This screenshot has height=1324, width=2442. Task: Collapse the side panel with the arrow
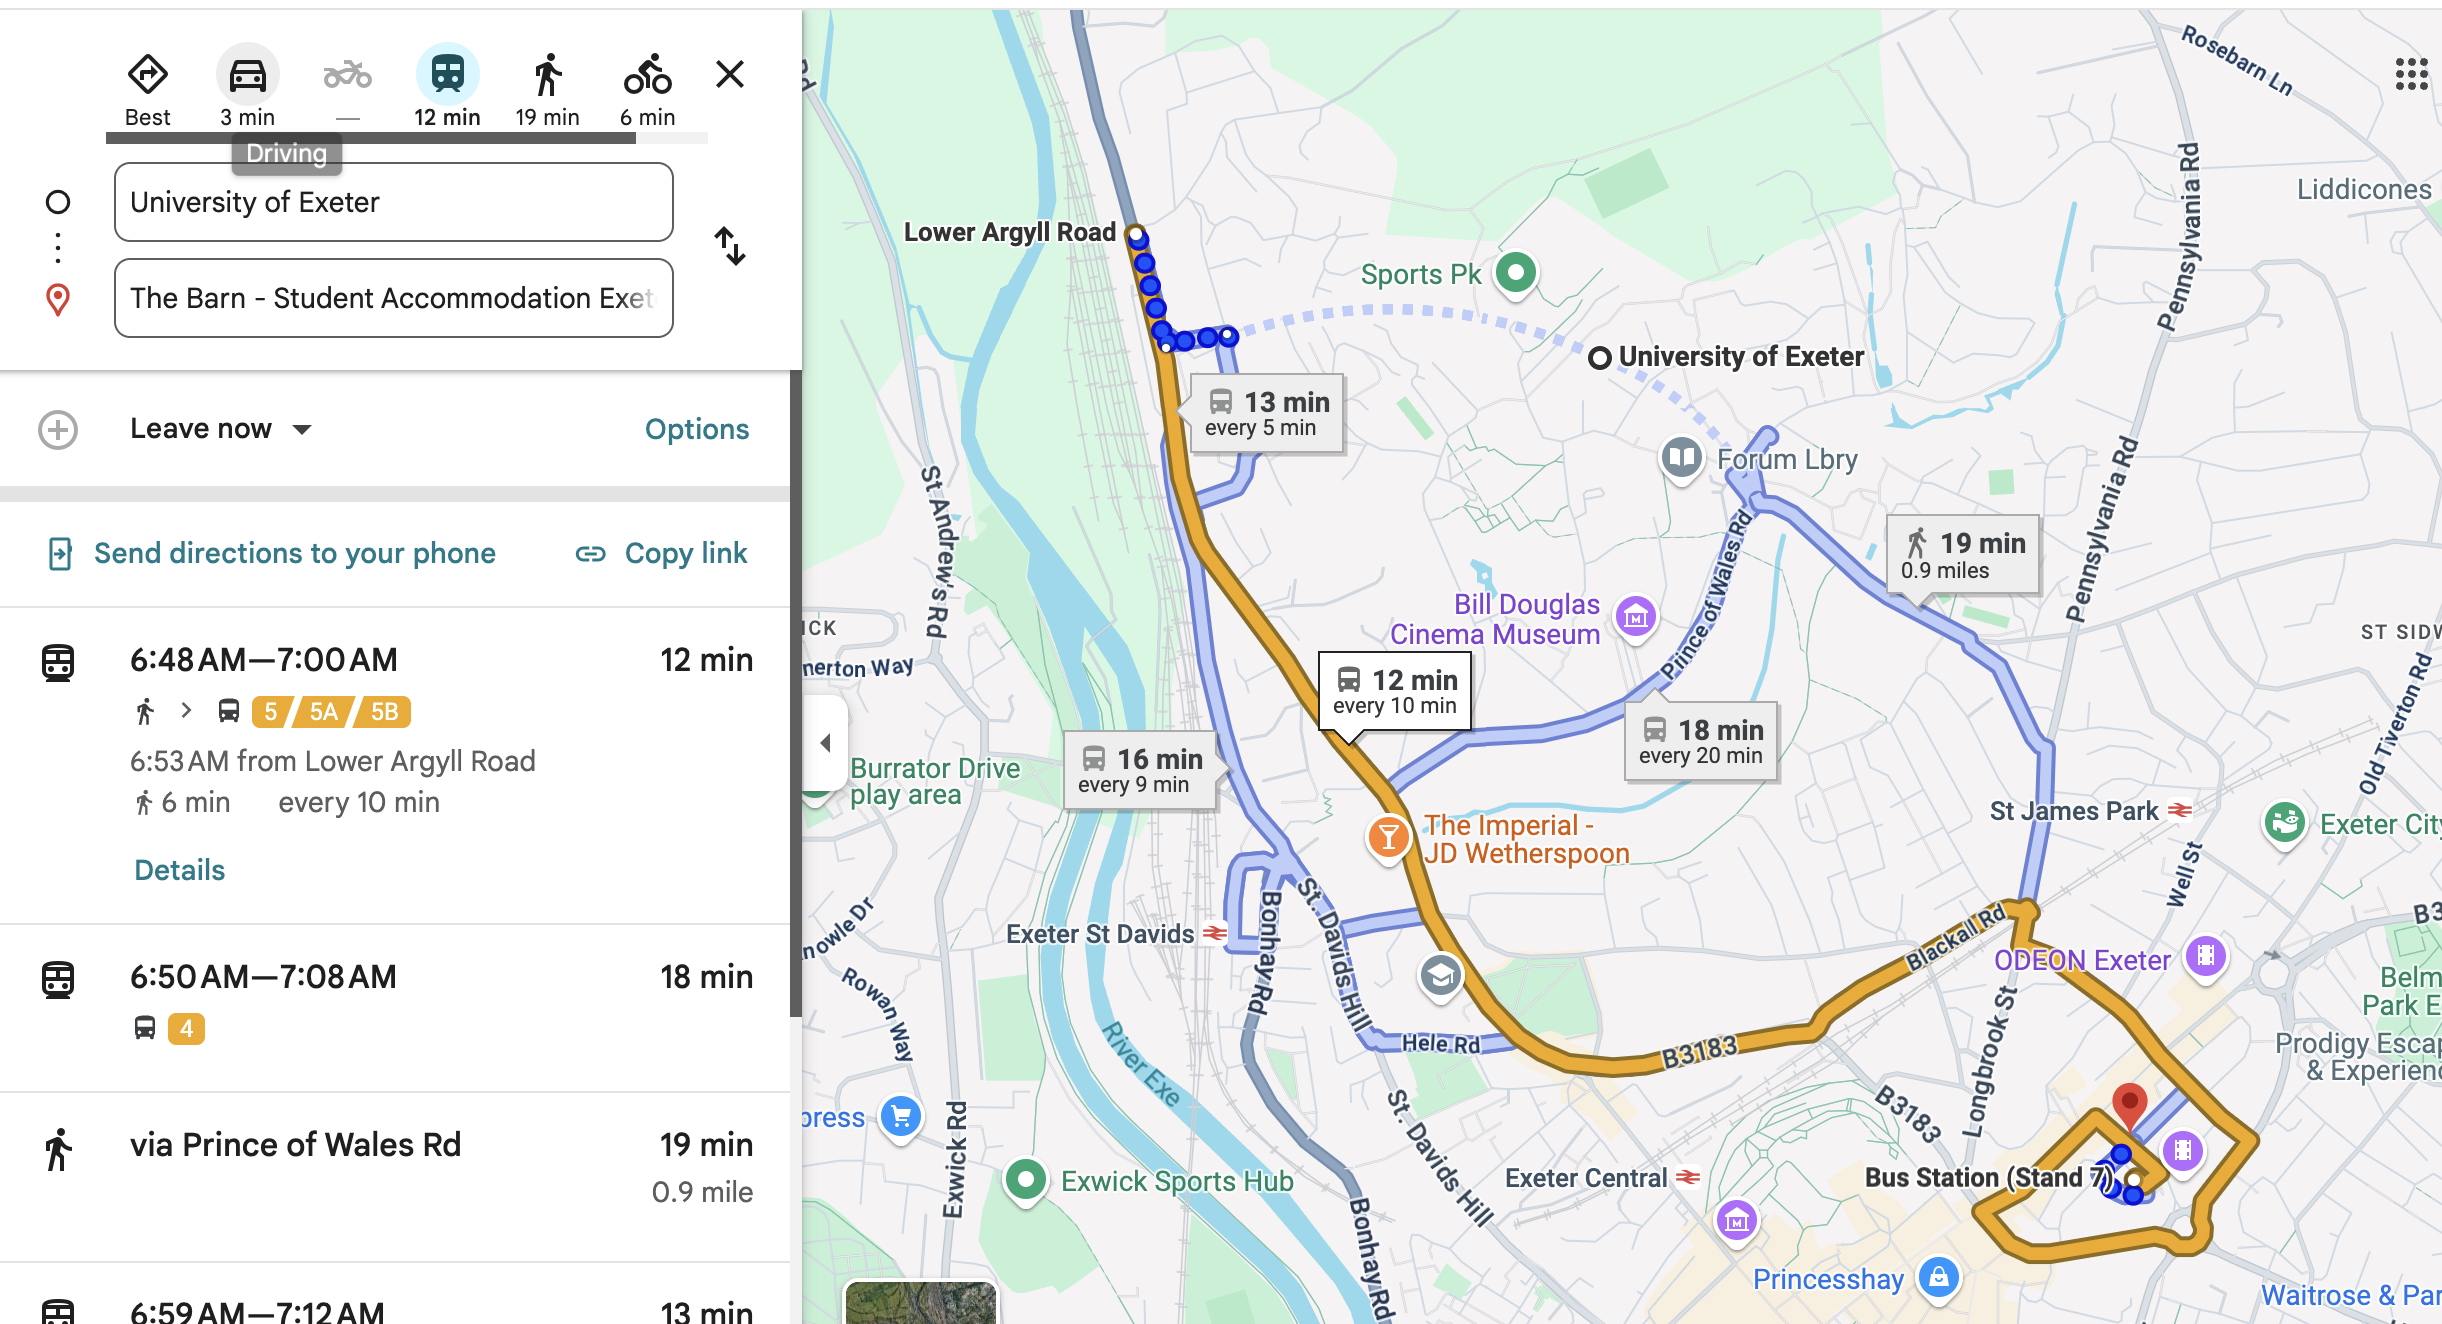pyautogui.click(x=825, y=743)
